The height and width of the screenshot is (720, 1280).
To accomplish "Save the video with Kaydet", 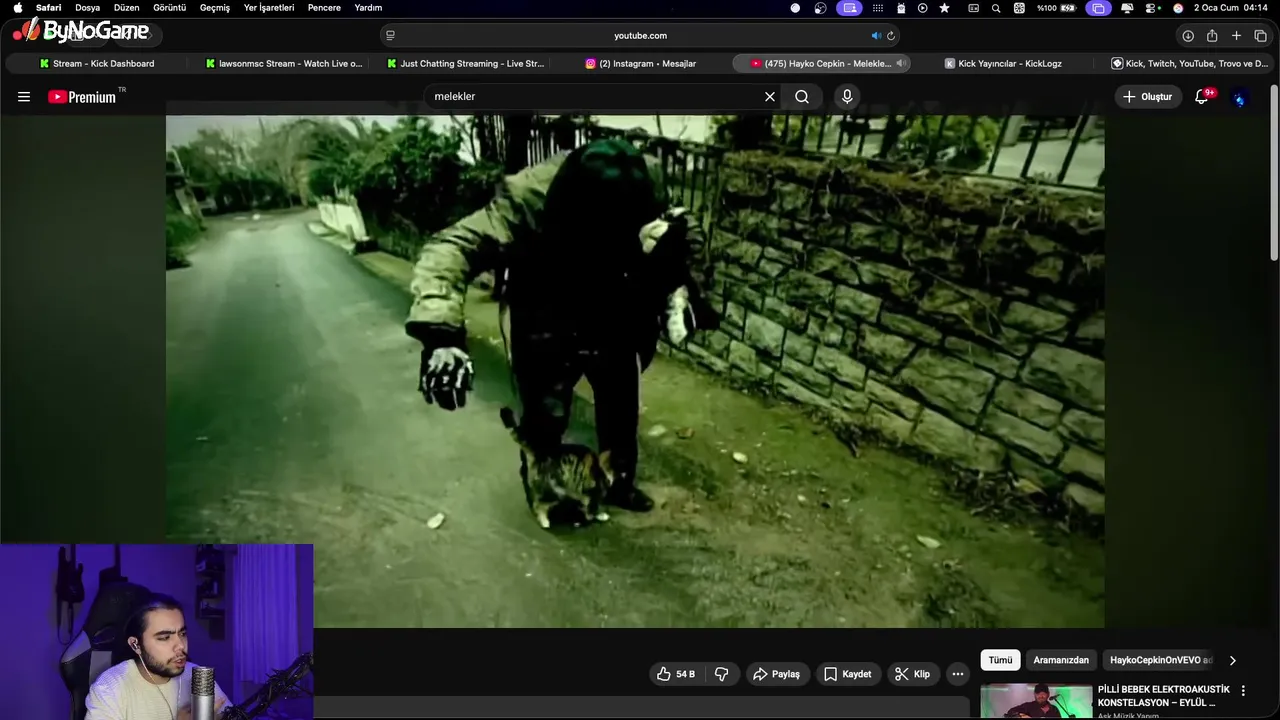I will pos(847,674).
